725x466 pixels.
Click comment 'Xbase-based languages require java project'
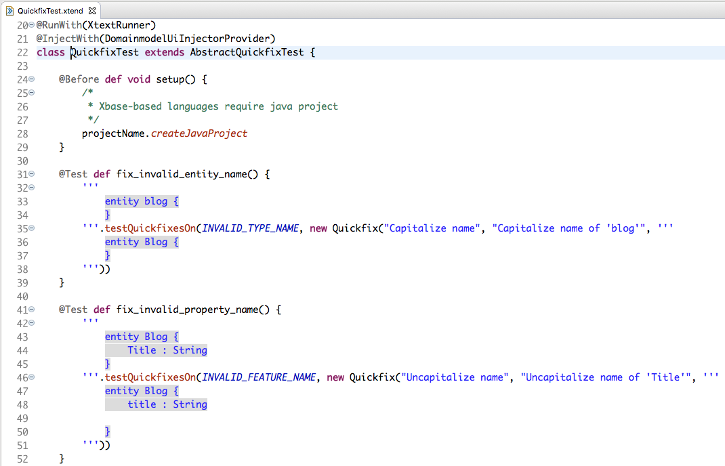coord(218,106)
